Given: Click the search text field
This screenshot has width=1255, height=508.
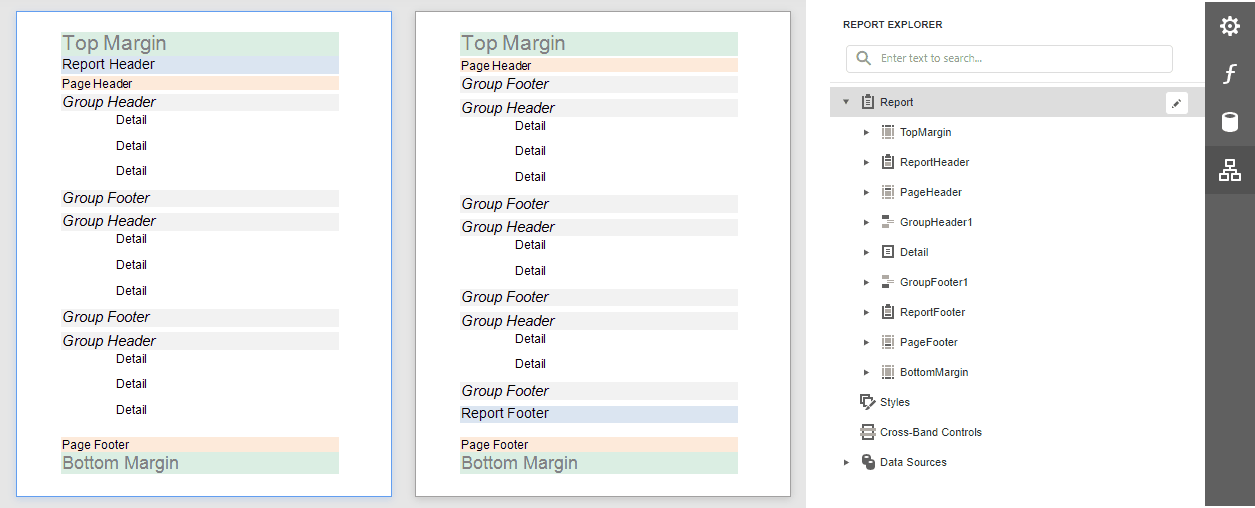Looking at the screenshot, I should click(1020, 58).
